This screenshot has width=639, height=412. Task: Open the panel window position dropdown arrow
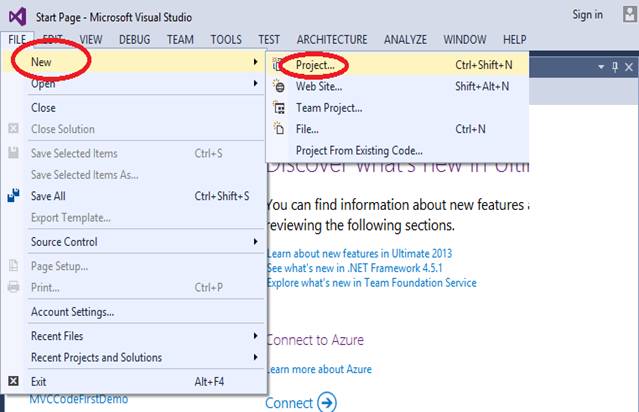pos(601,66)
